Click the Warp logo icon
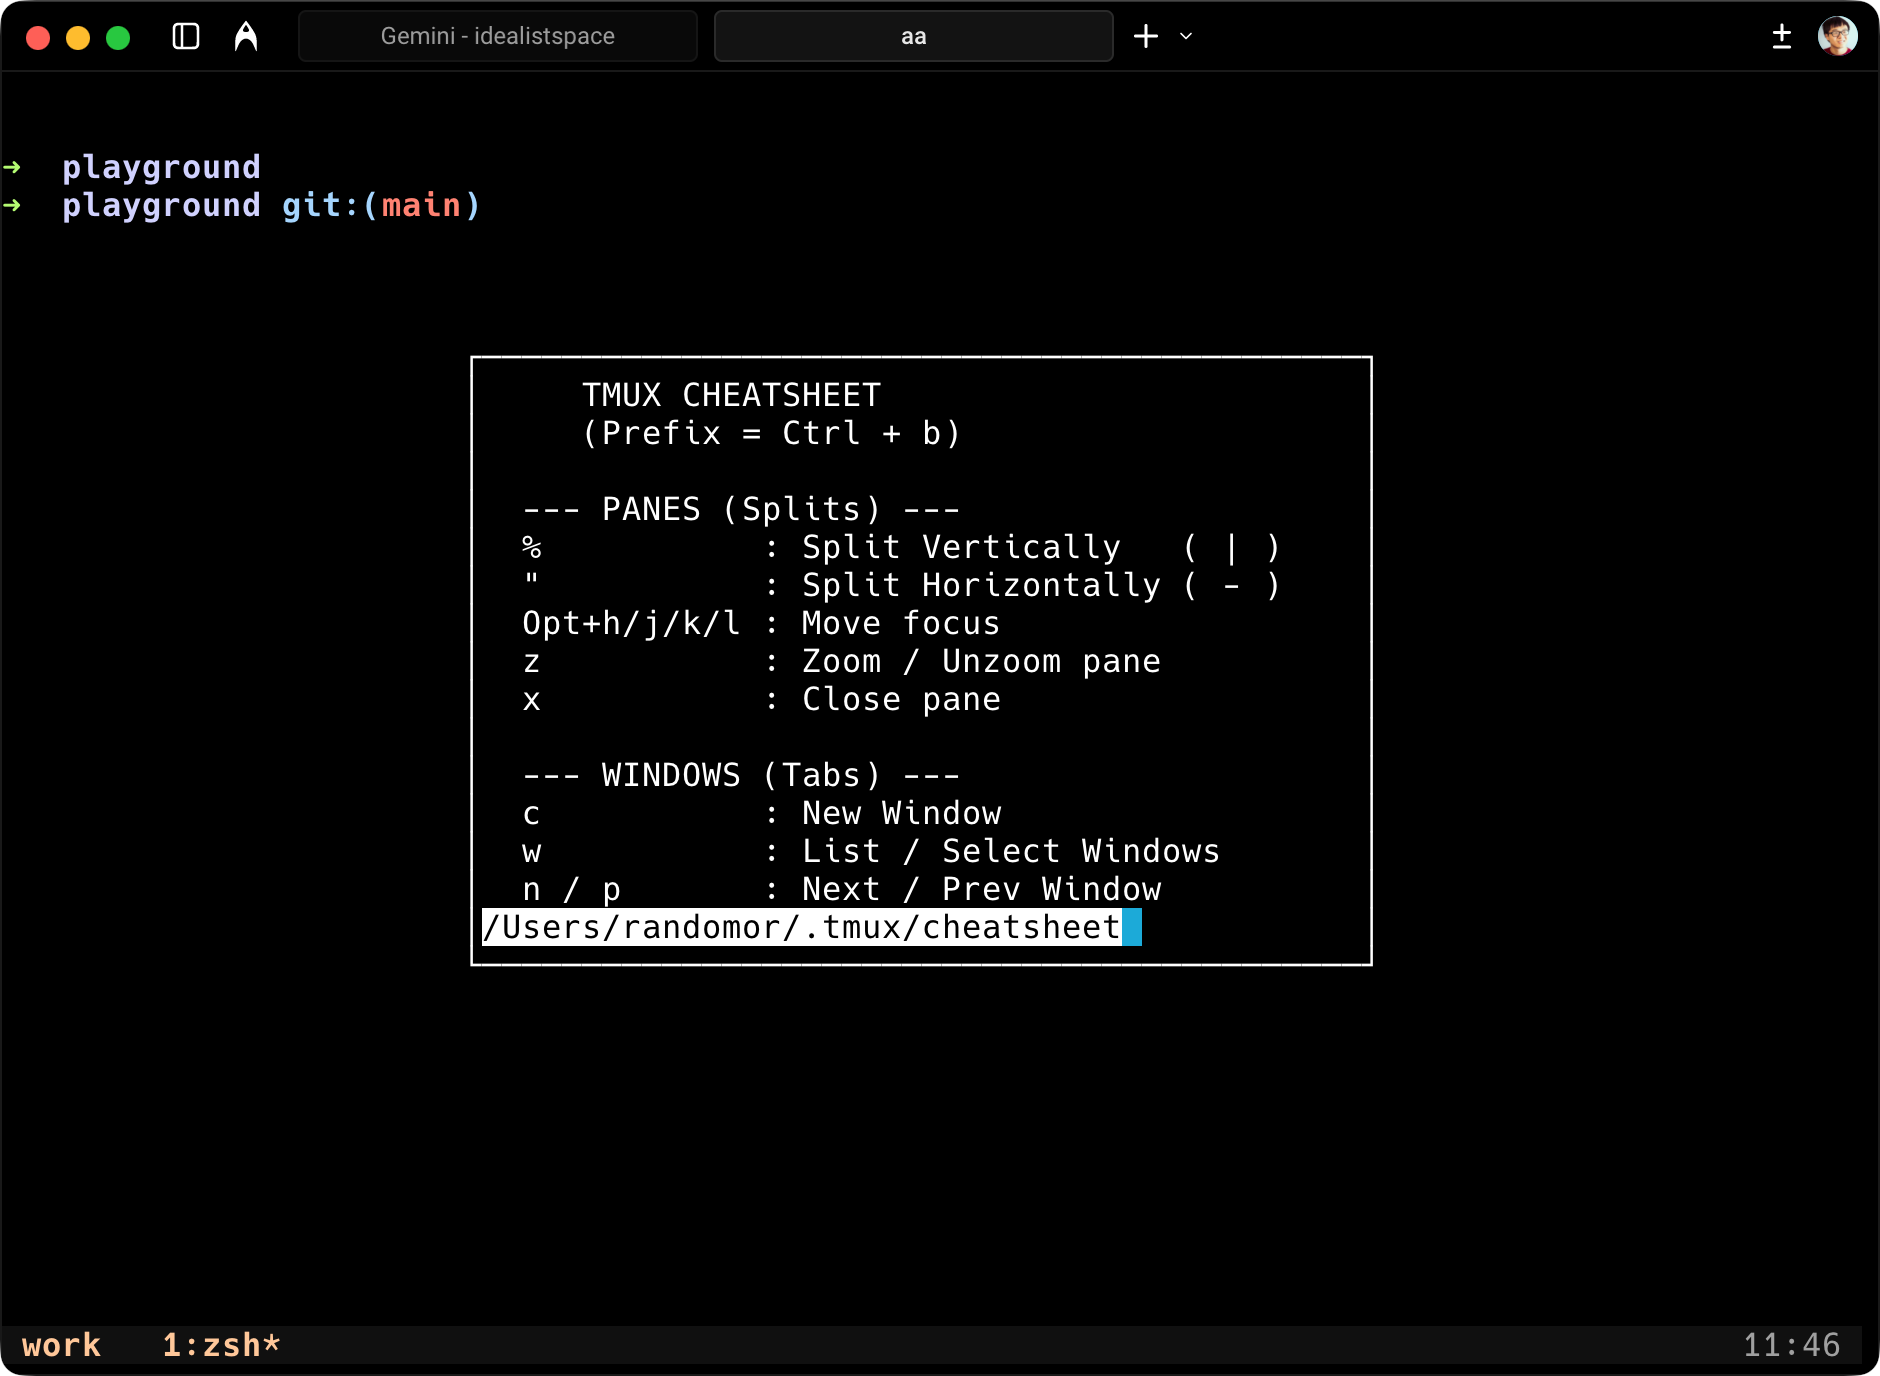The width and height of the screenshot is (1880, 1376). (245, 36)
